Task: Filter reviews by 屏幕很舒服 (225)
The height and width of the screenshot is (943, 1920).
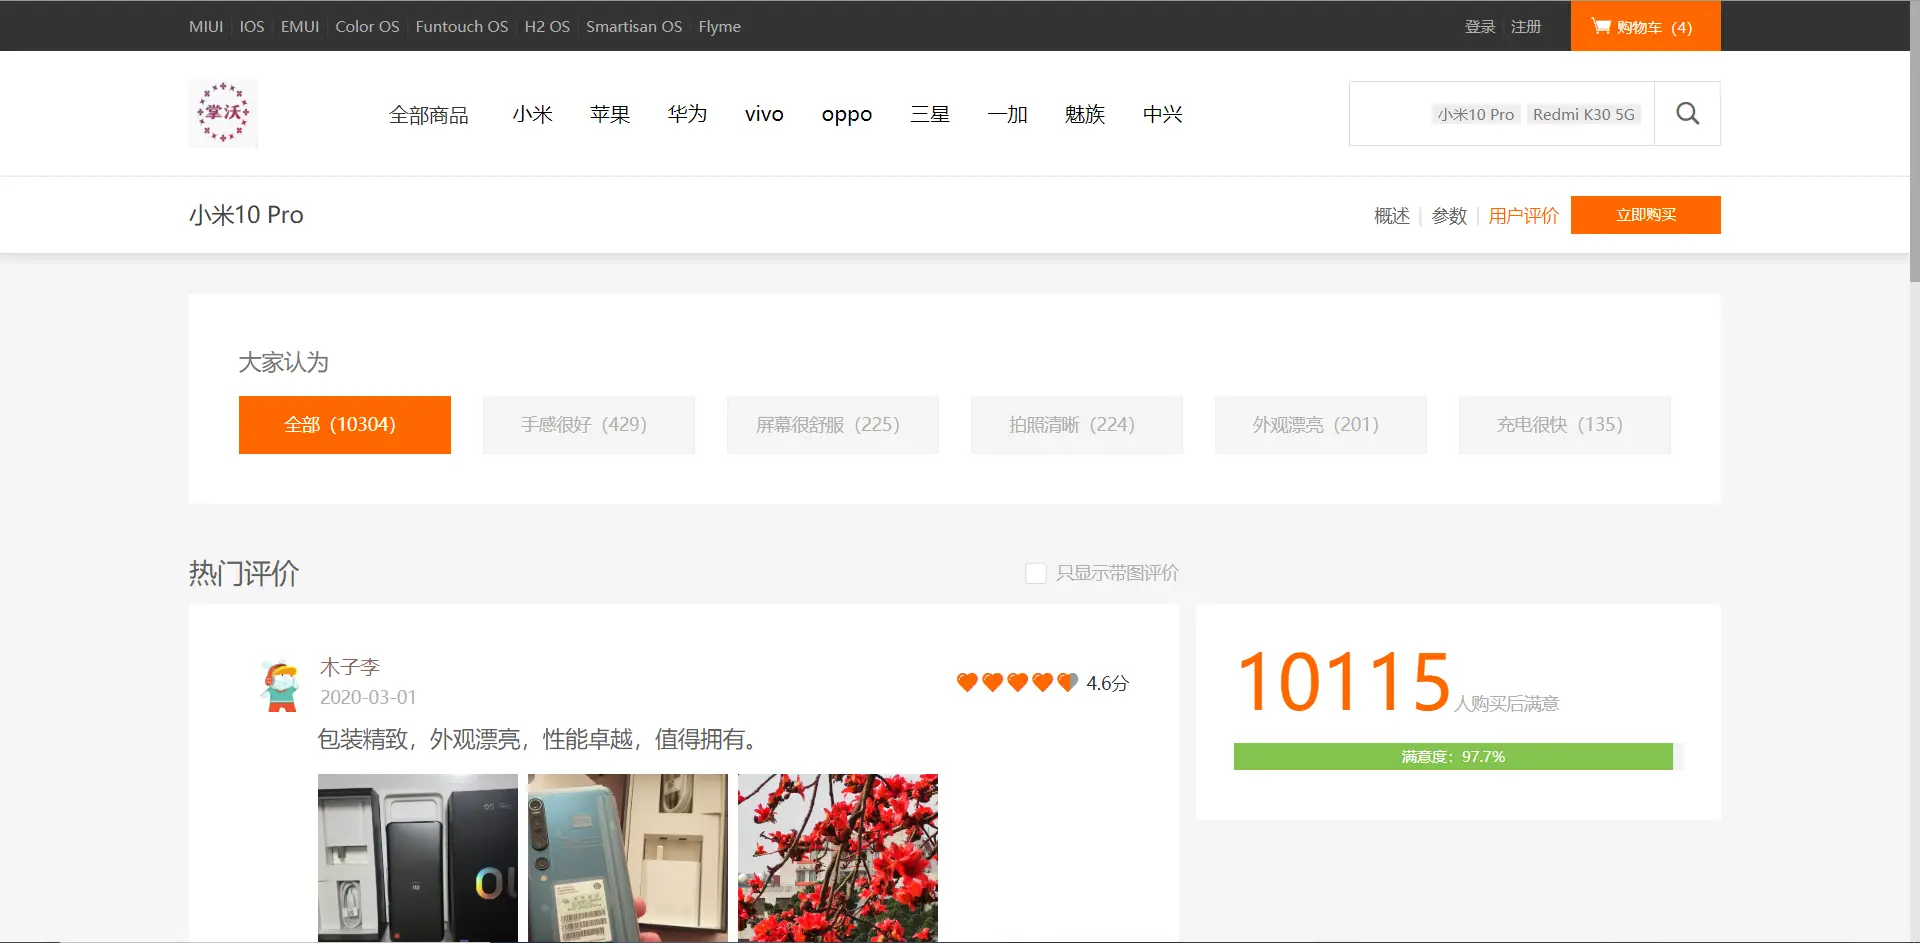Action: 833,425
